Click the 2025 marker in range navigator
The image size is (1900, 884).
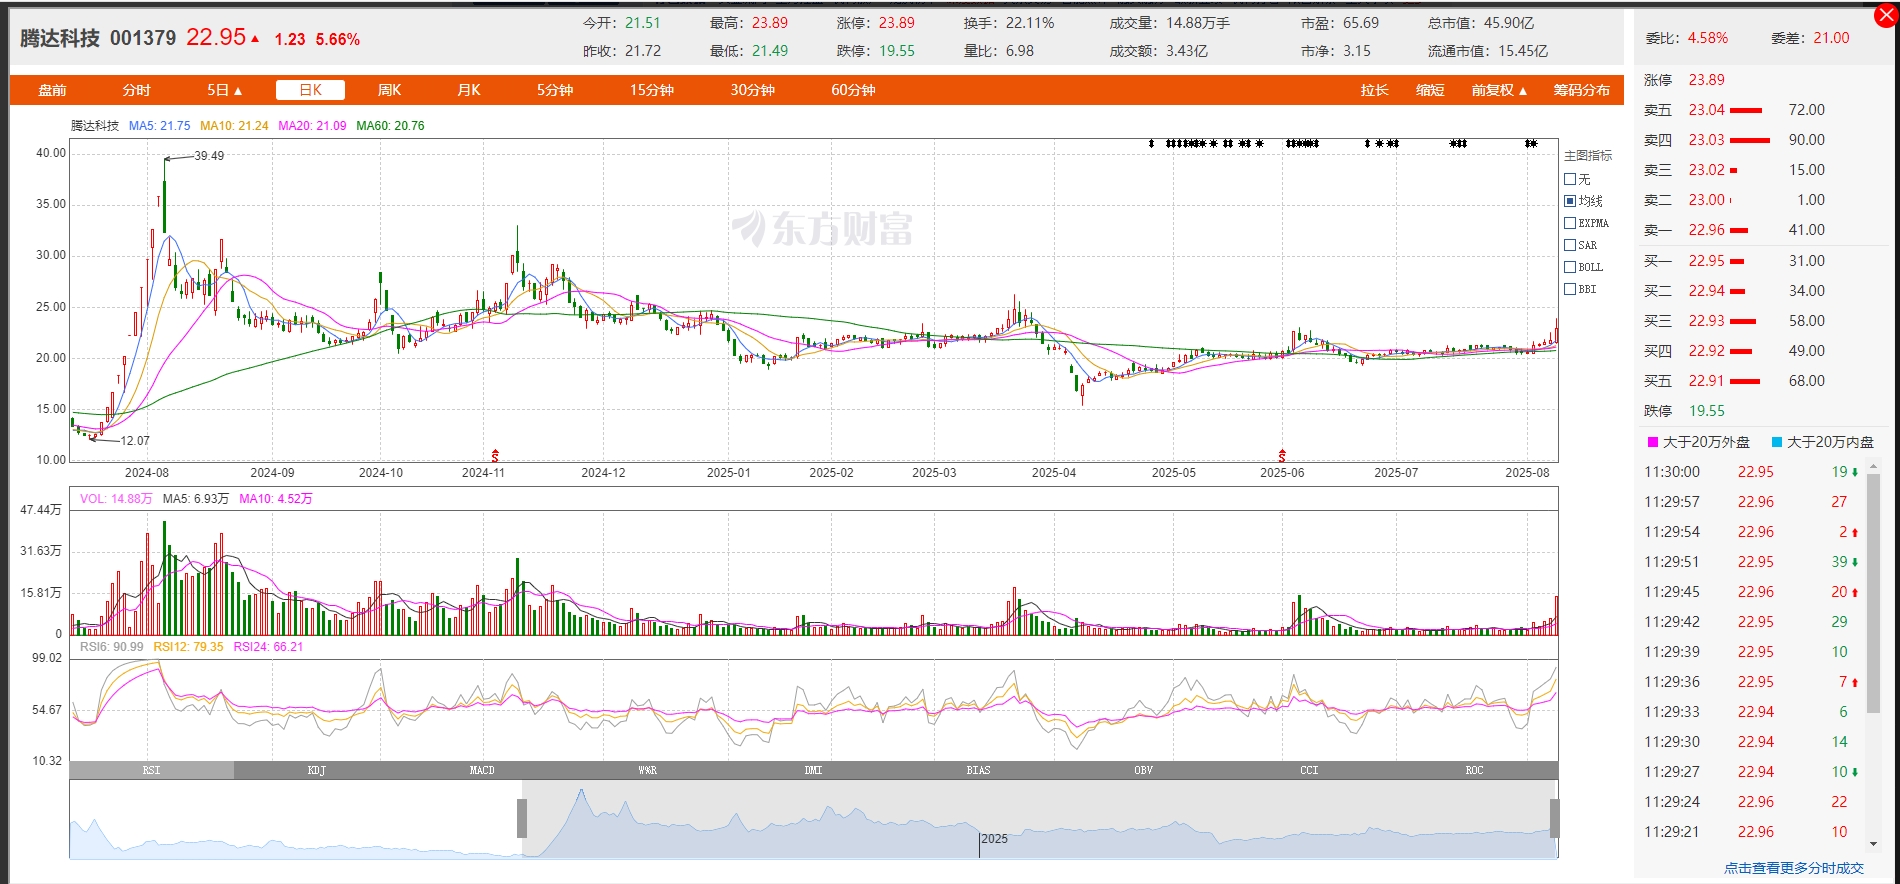point(994,839)
